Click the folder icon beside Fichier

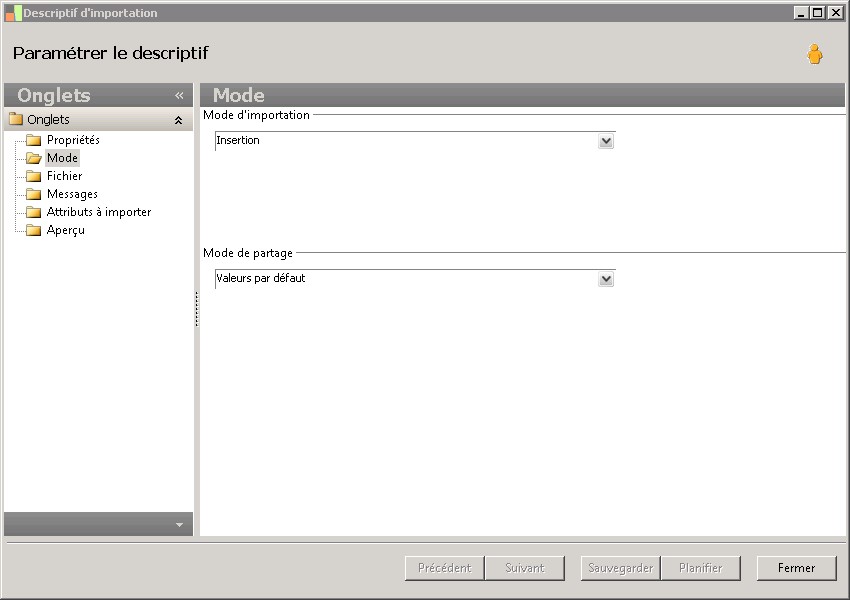point(34,176)
